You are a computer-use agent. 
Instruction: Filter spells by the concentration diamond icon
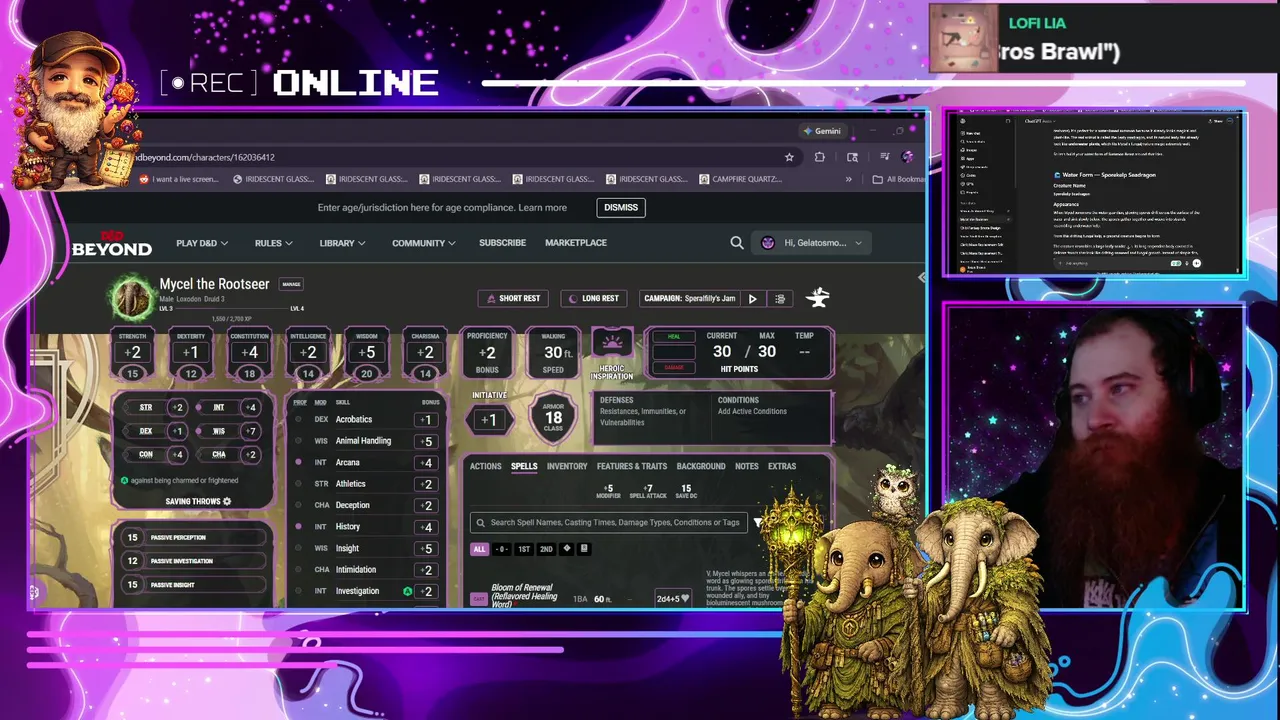[567, 549]
